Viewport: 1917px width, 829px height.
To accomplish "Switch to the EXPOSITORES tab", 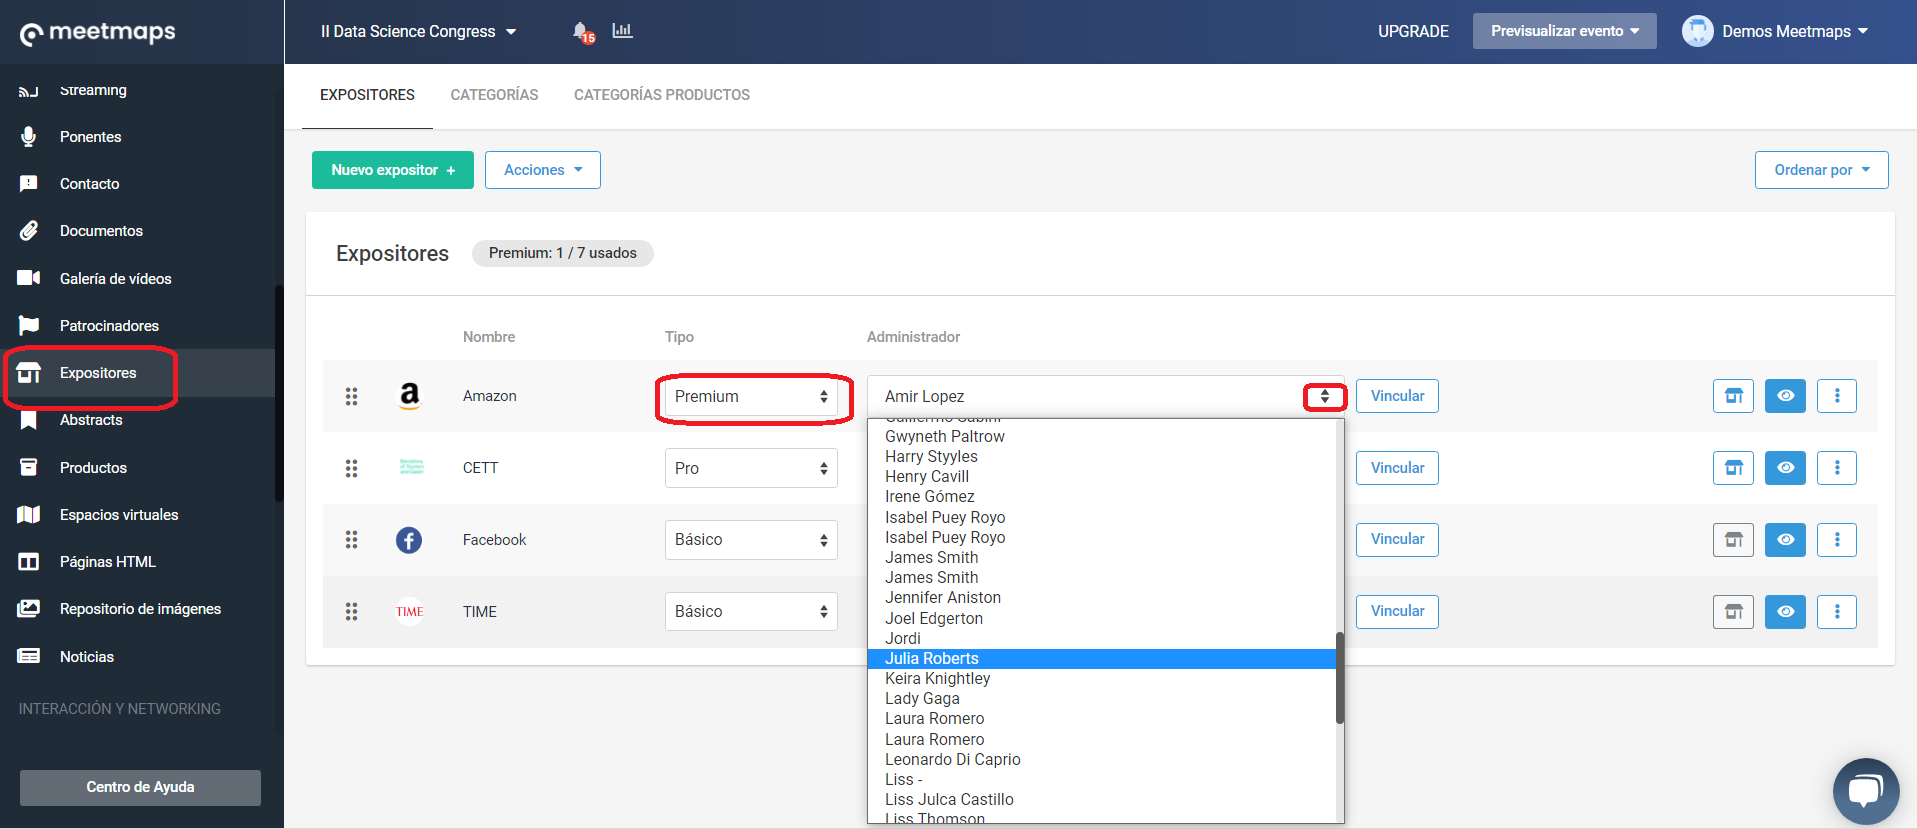I will coord(367,95).
